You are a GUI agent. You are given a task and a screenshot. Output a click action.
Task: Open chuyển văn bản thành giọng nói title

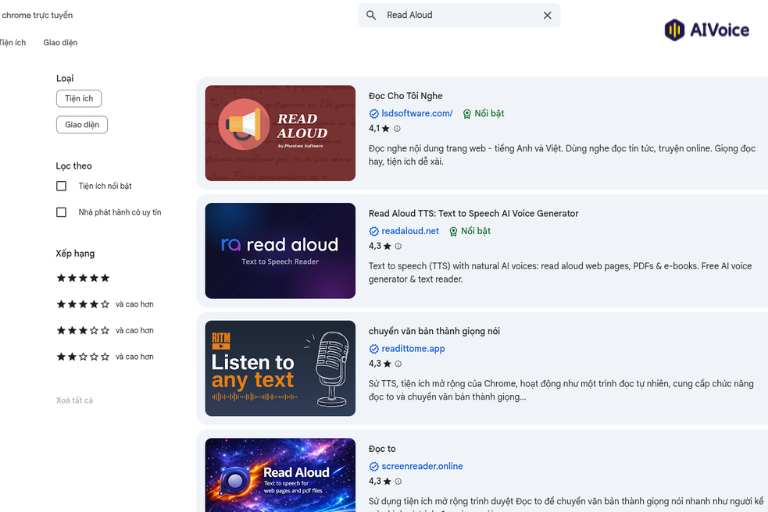click(x=434, y=331)
